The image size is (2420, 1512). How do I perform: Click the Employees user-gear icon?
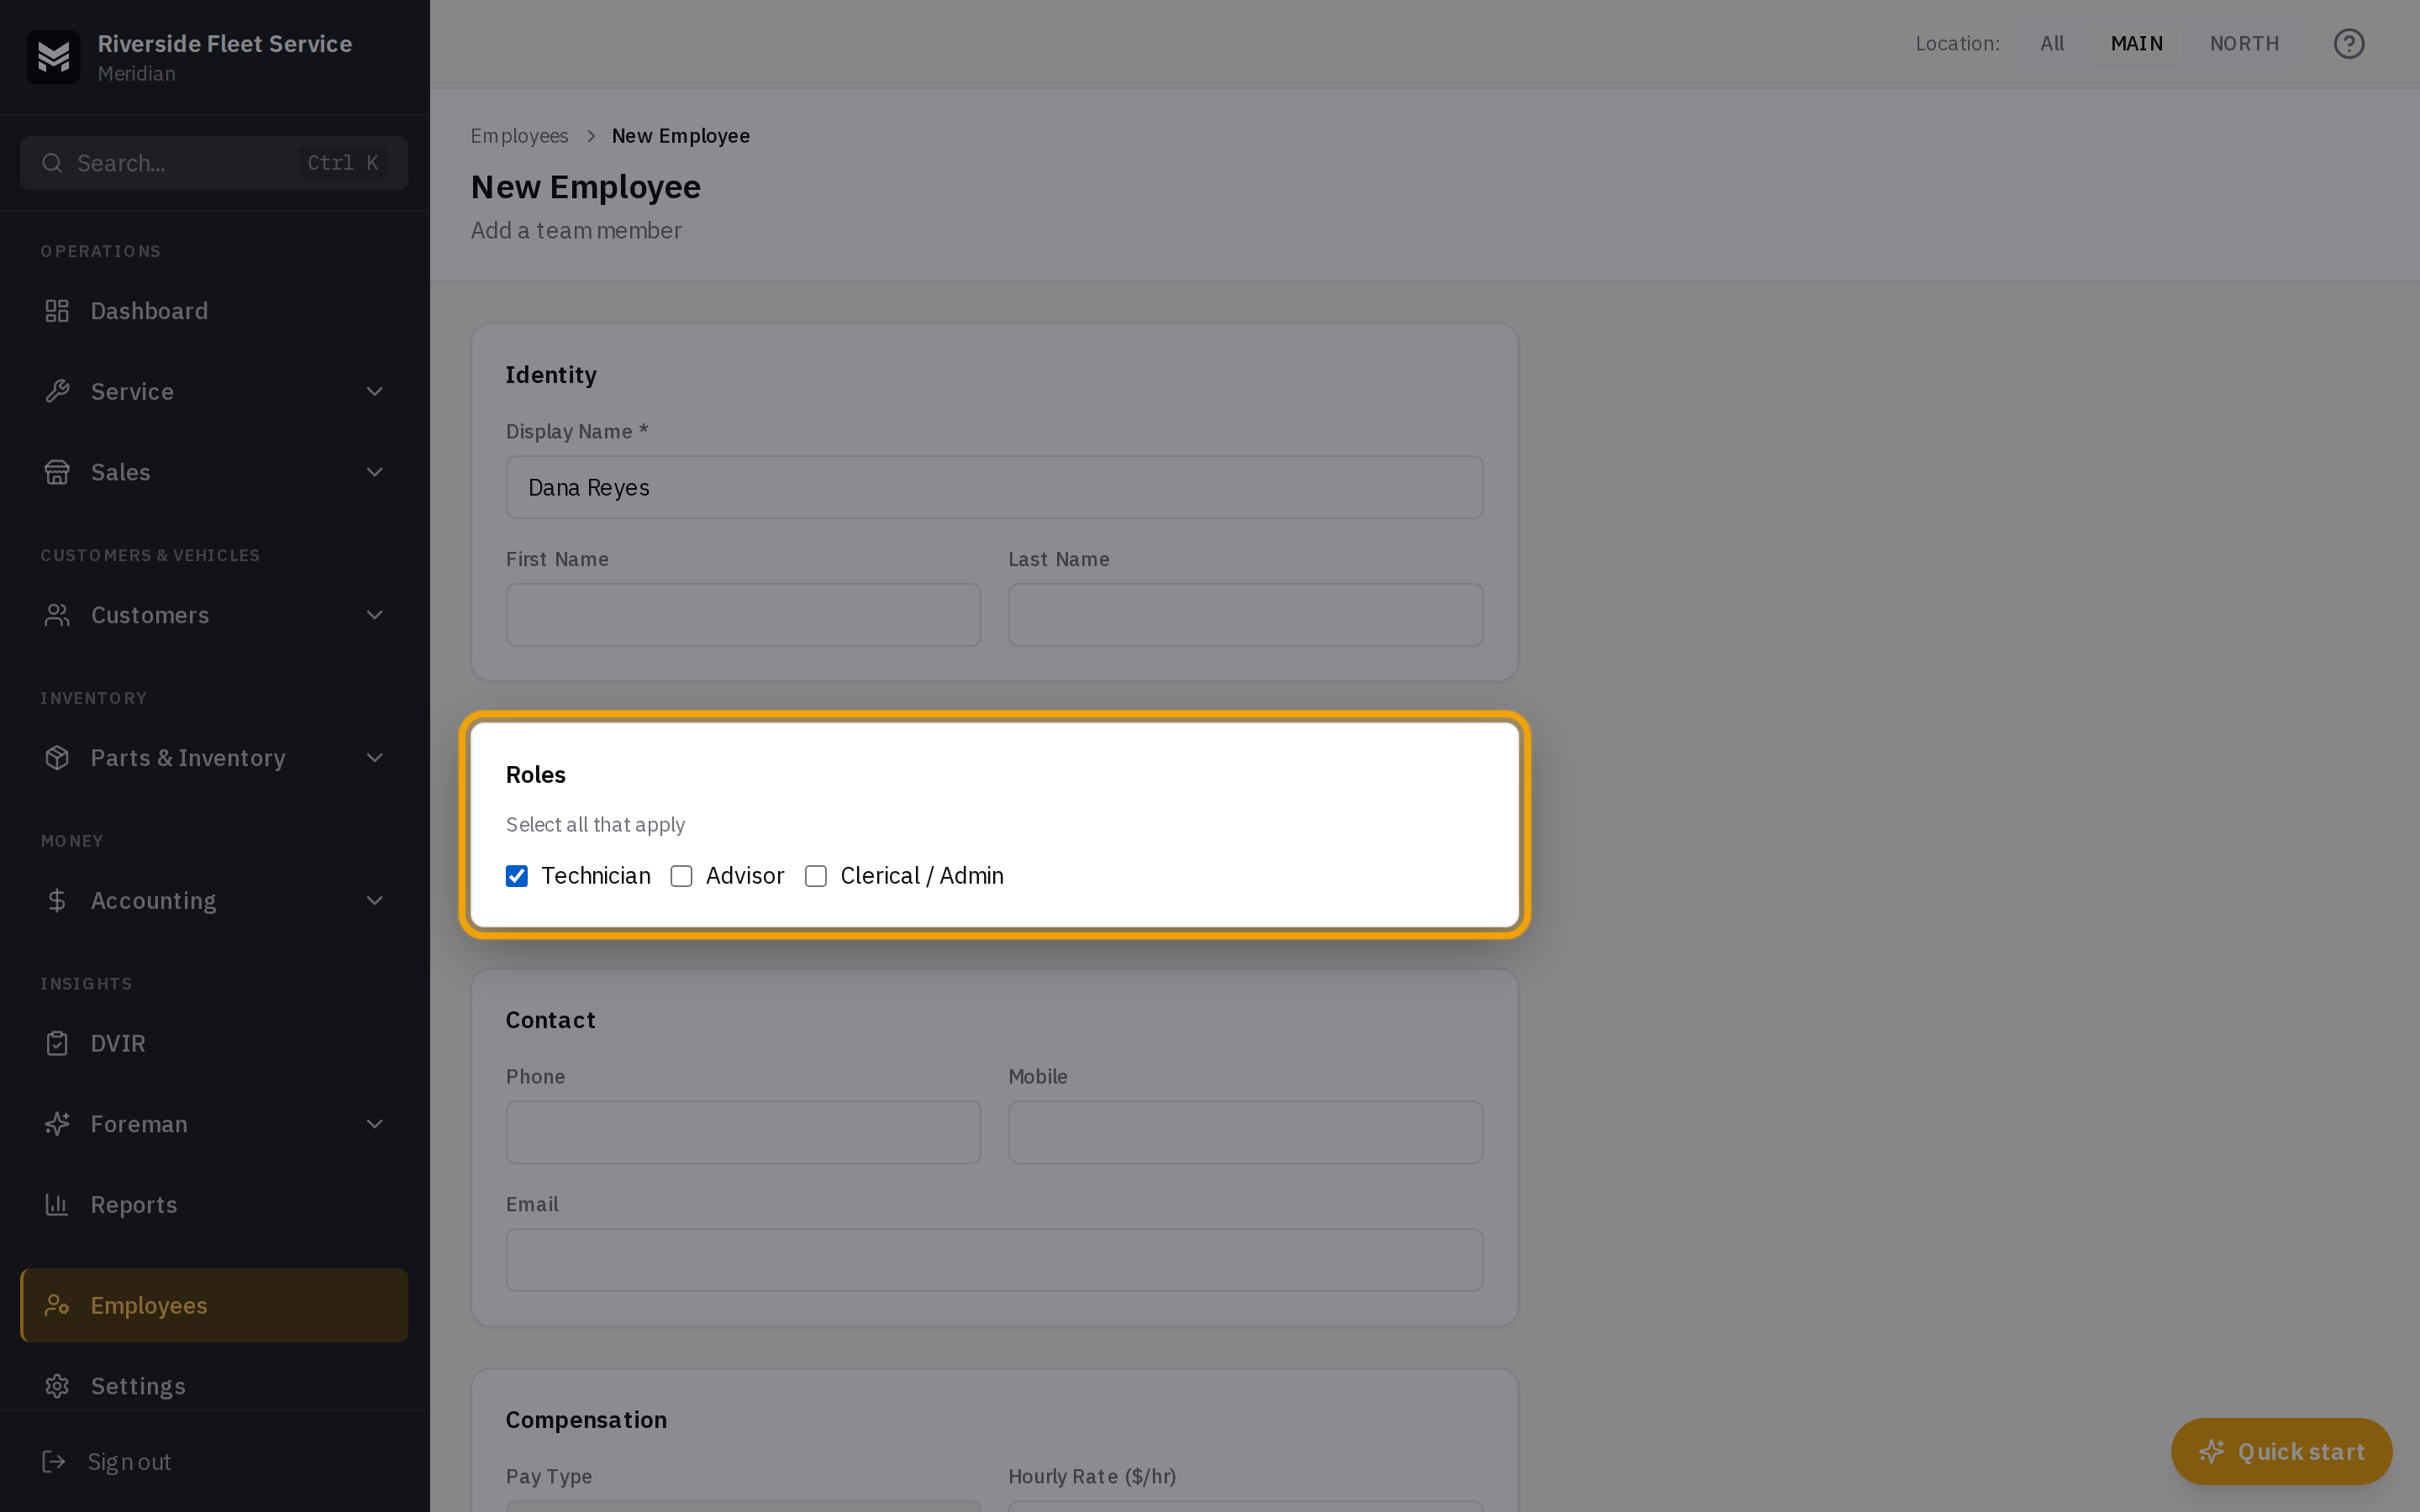(x=57, y=1305)
